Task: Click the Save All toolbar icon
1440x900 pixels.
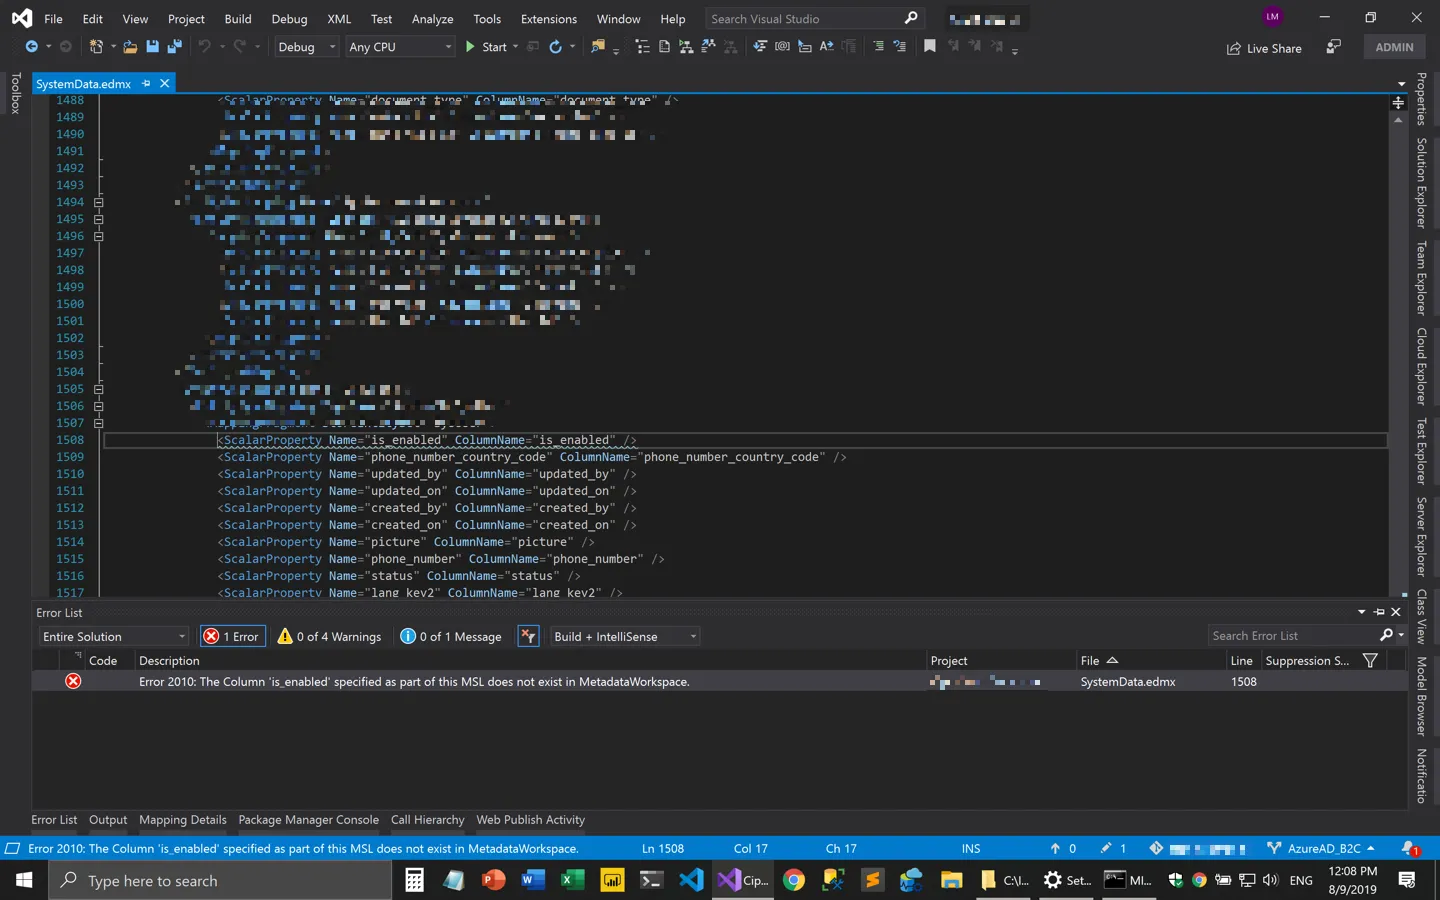Action: tap(174, 47)
